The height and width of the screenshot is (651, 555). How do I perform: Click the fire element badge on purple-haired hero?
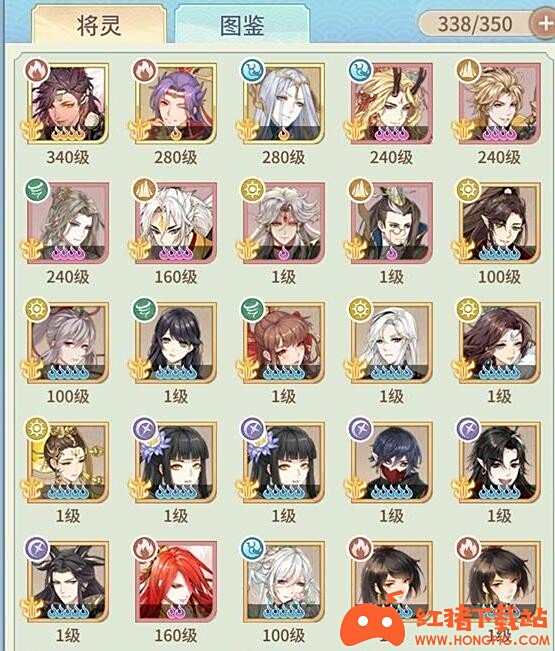[144, 70]
